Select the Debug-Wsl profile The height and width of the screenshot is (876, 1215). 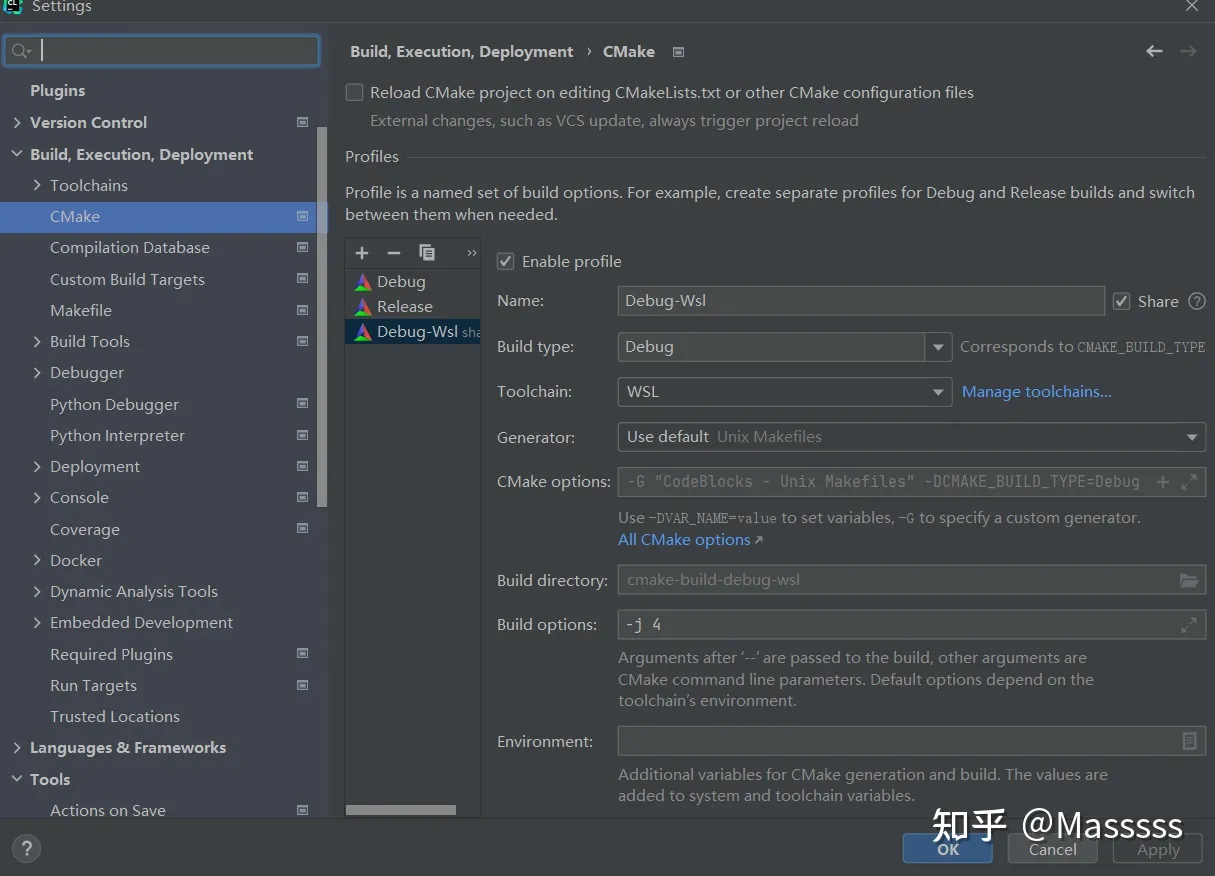click(x=413, y=332)
